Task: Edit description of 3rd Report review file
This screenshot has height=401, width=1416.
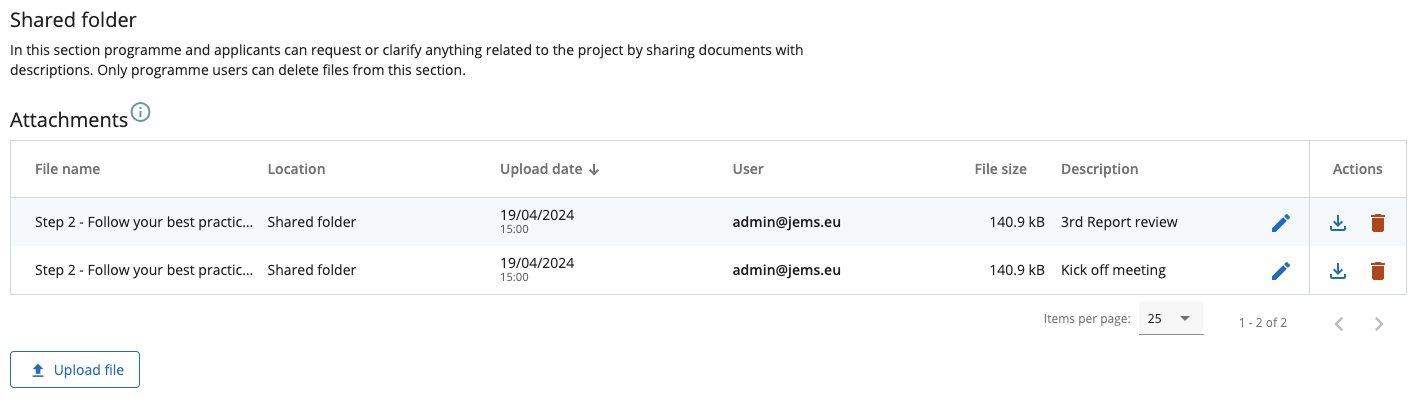Action: (x=1280, y=223)
